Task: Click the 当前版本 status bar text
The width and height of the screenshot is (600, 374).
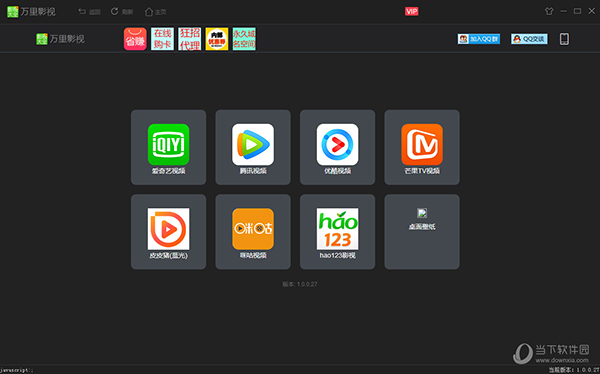Action: tap(574, 370)
